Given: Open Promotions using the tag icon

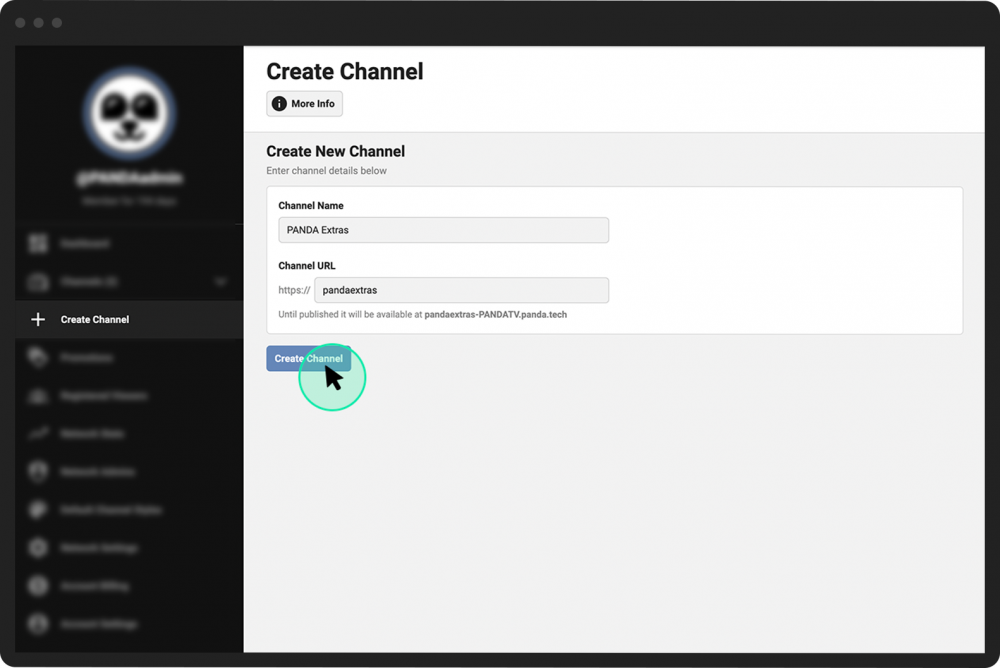Looking at the screenshot, I should point(37,357).
